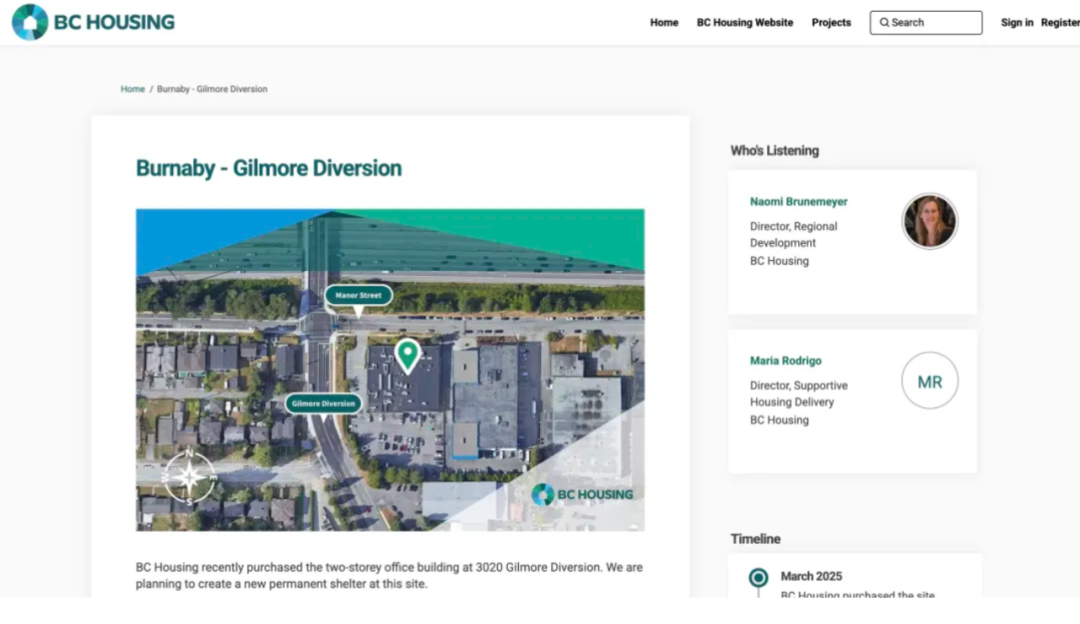Click the BC Housing watermark logo on map
The width and height of the screenshot is (1080, 624).
coord(582,495)
